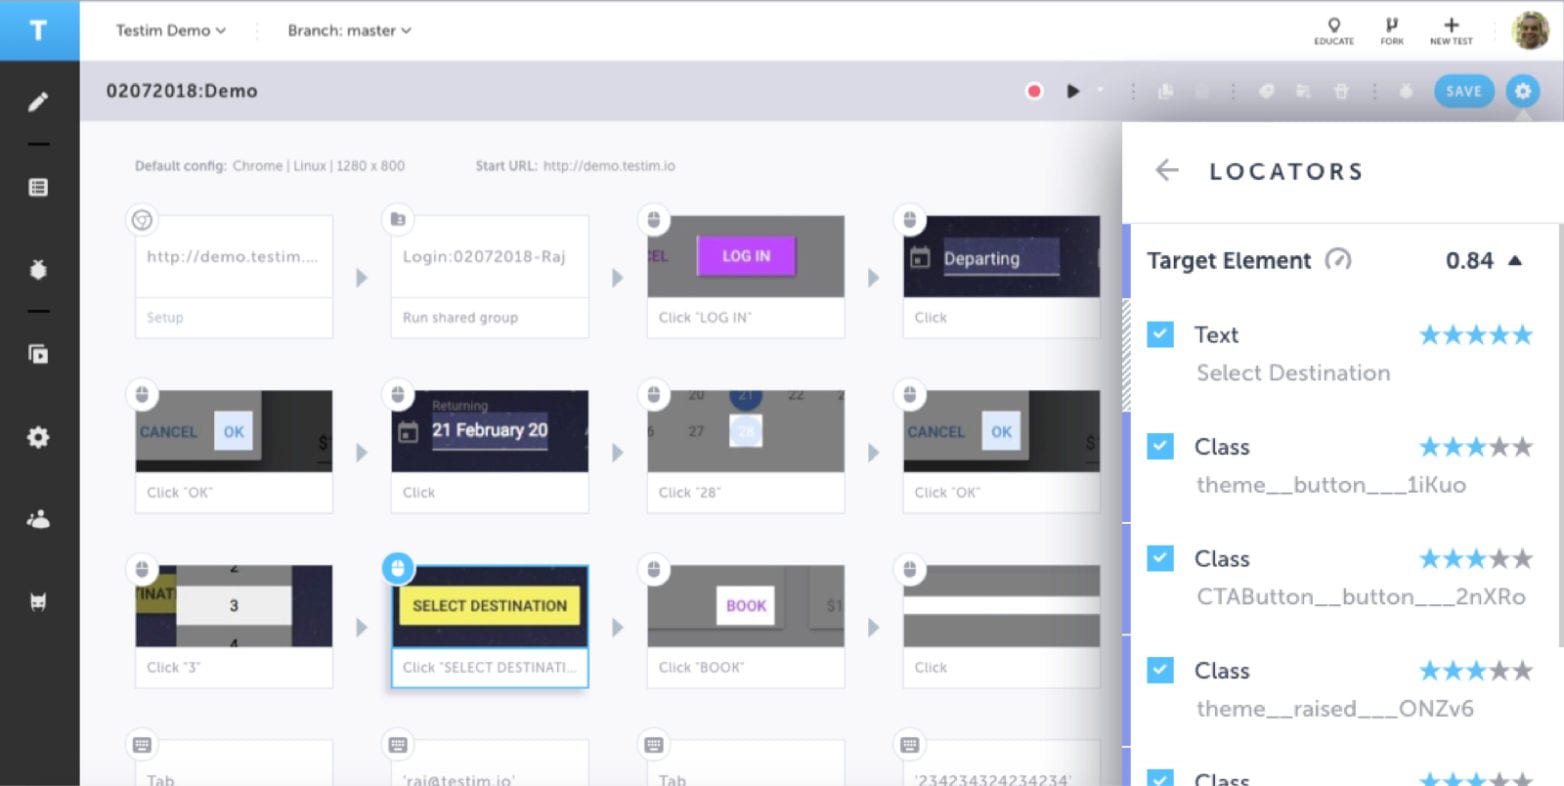Click the red record button
The image size is (1564, 786).
1034,91
